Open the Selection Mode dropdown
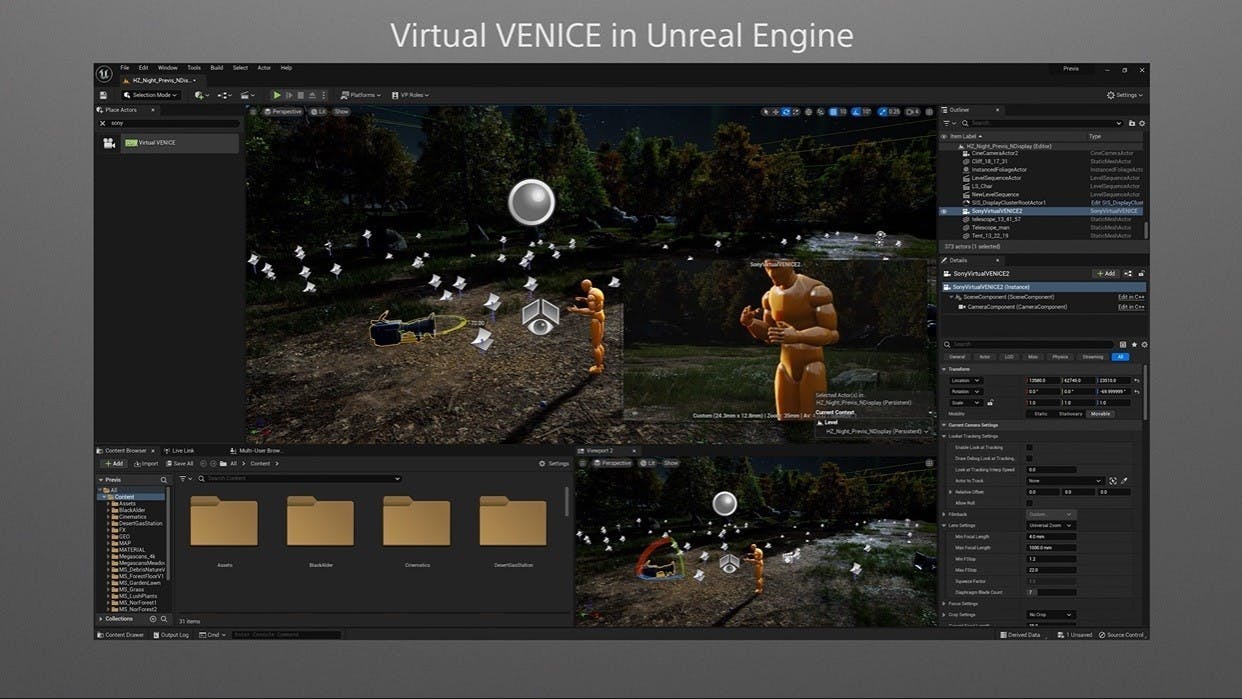 click(x=150, y=95)
